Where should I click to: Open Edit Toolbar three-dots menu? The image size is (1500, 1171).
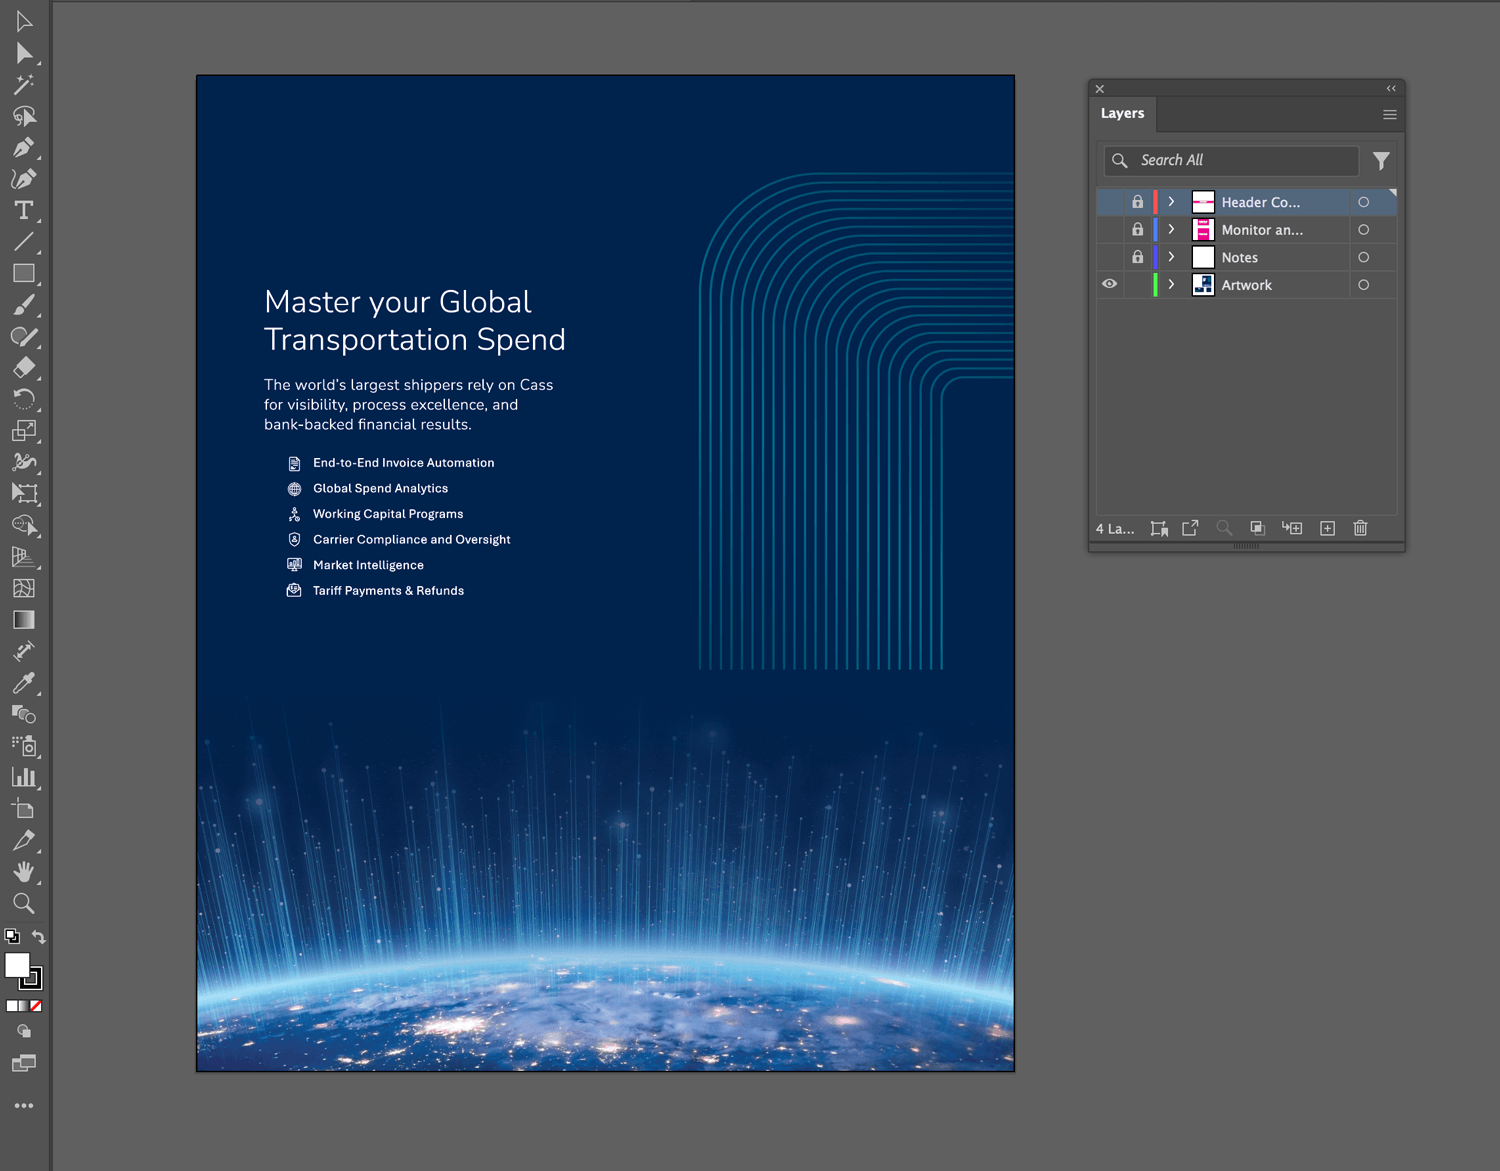(x=24, y=1106)
